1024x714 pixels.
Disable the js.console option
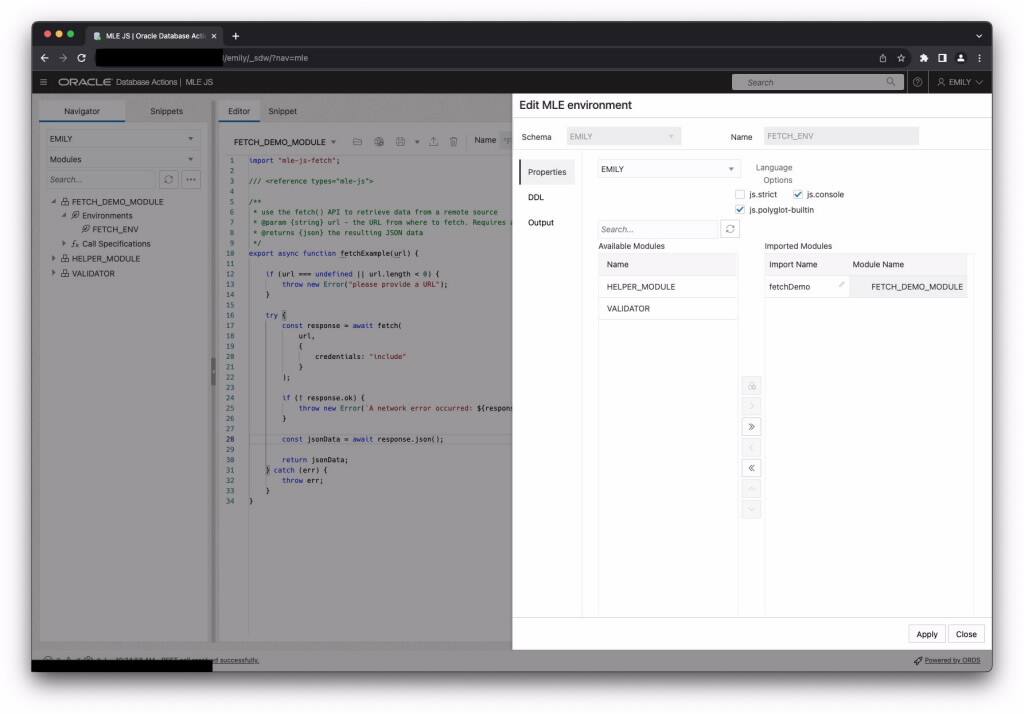[x=795, y=194]
